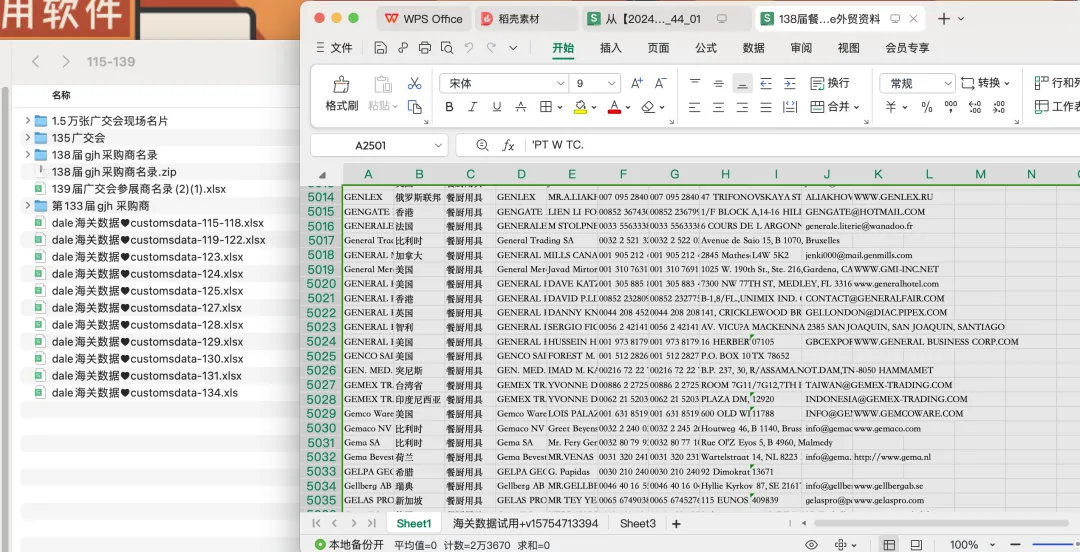Click the Print Preview icon
1080x552 pixels.
coord(447,48)
